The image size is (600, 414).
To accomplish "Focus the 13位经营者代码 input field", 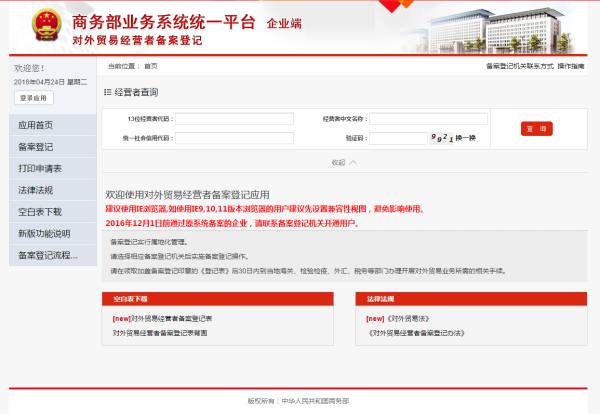I will point(234,119).
